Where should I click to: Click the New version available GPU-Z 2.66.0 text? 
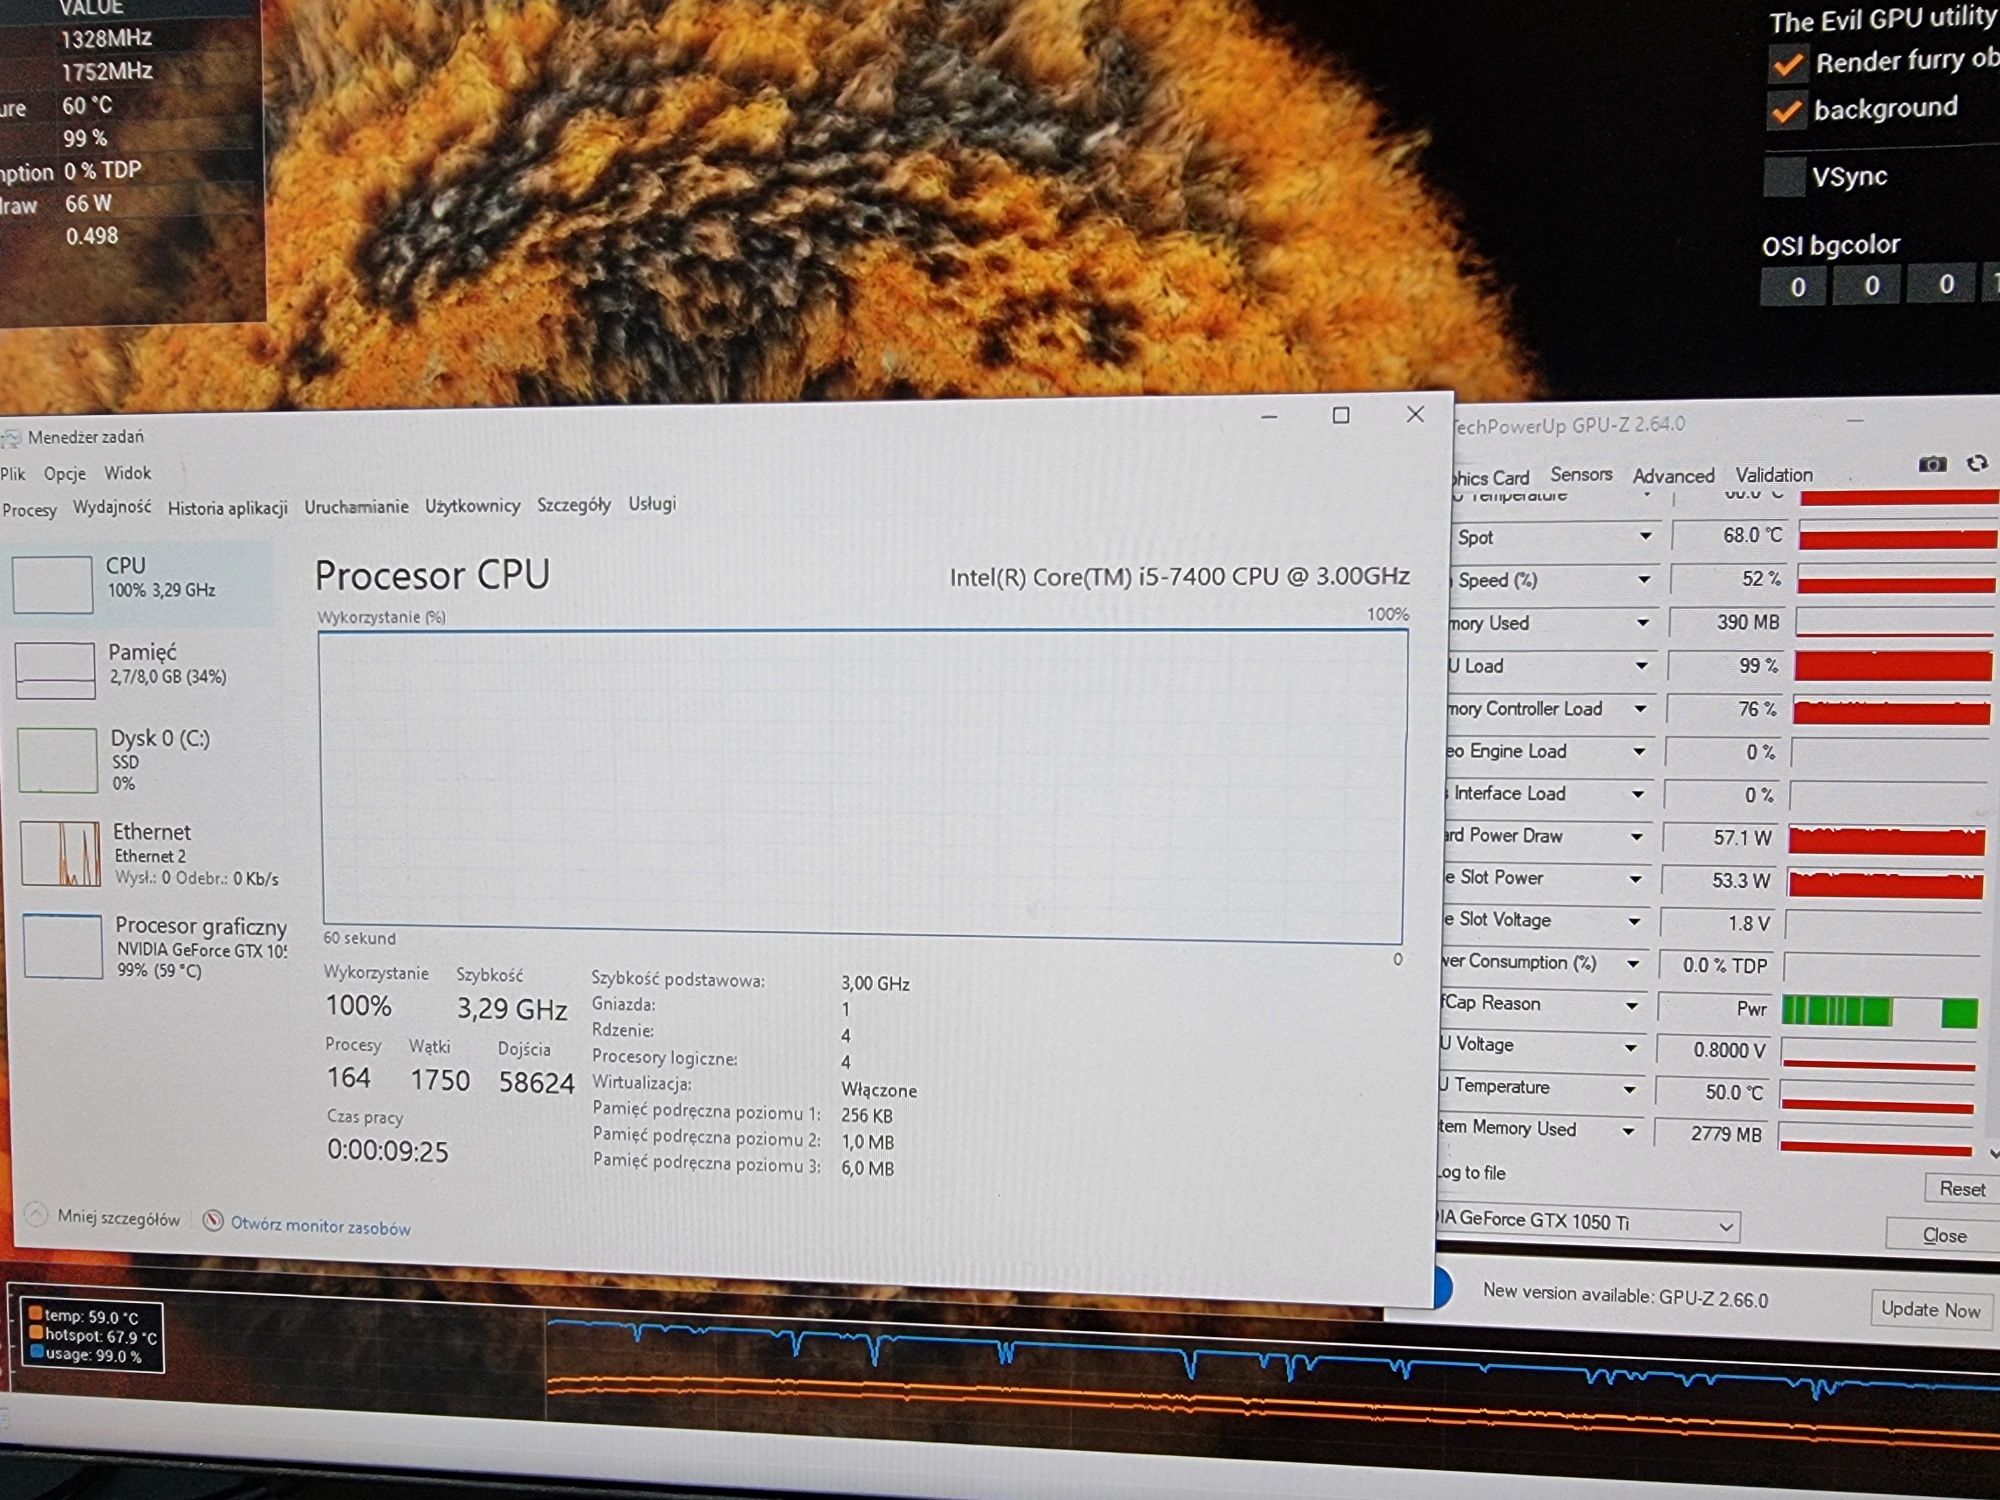[x=1625, y=1295]
